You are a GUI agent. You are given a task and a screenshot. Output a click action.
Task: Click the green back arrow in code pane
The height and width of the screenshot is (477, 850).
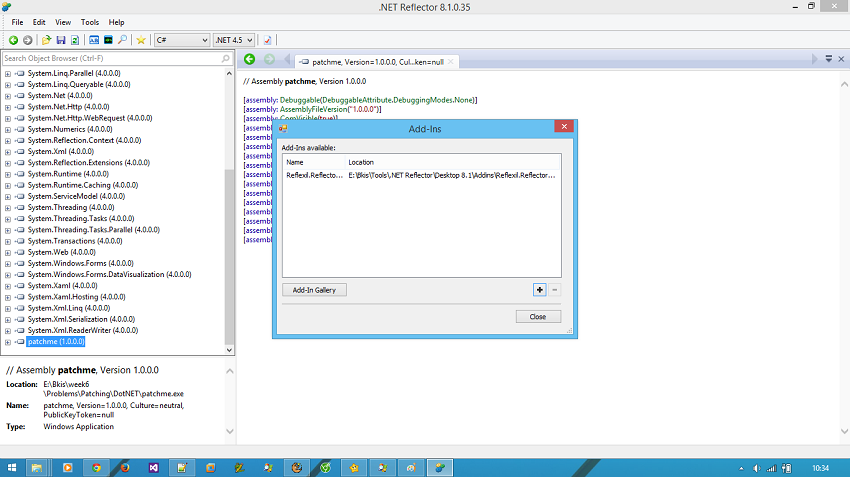[249, 59]
